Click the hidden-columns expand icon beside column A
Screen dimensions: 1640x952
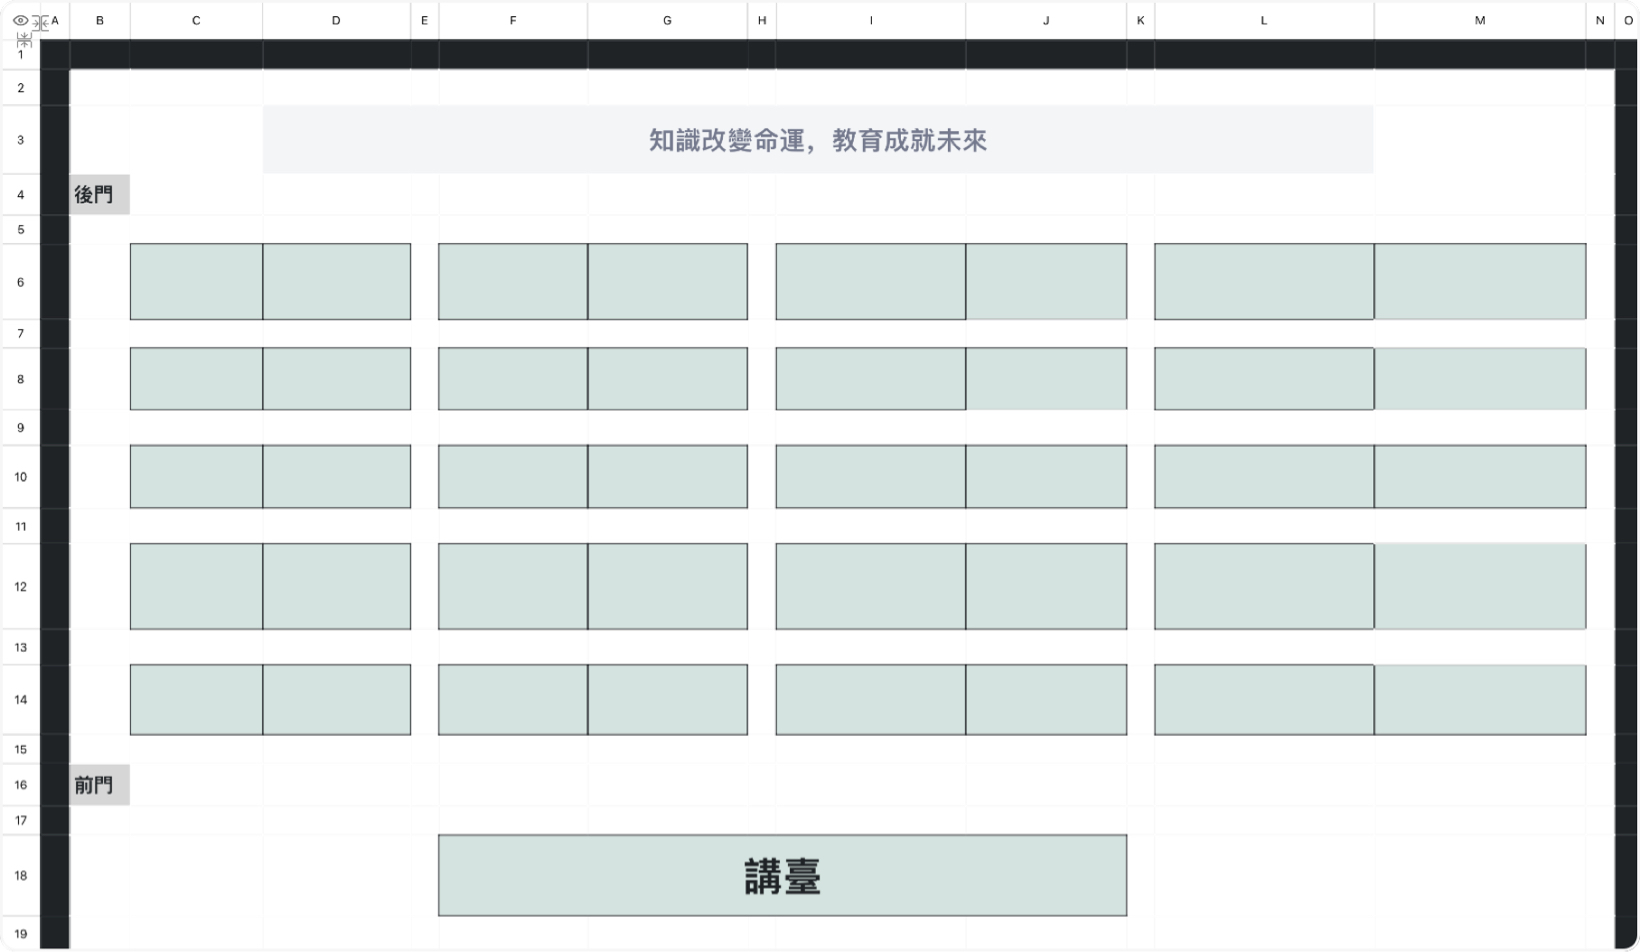pos(41,21)
